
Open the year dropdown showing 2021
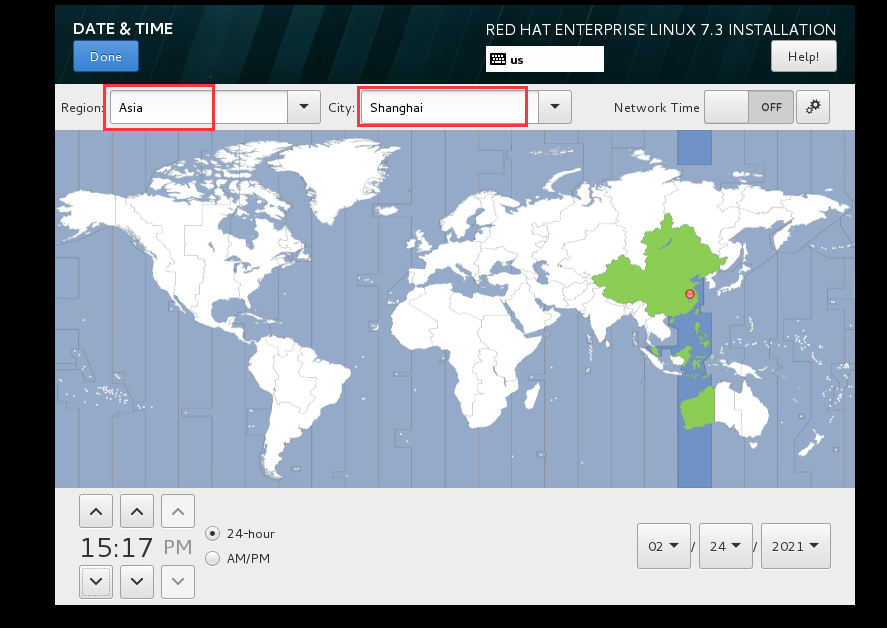tap(796, 546)
